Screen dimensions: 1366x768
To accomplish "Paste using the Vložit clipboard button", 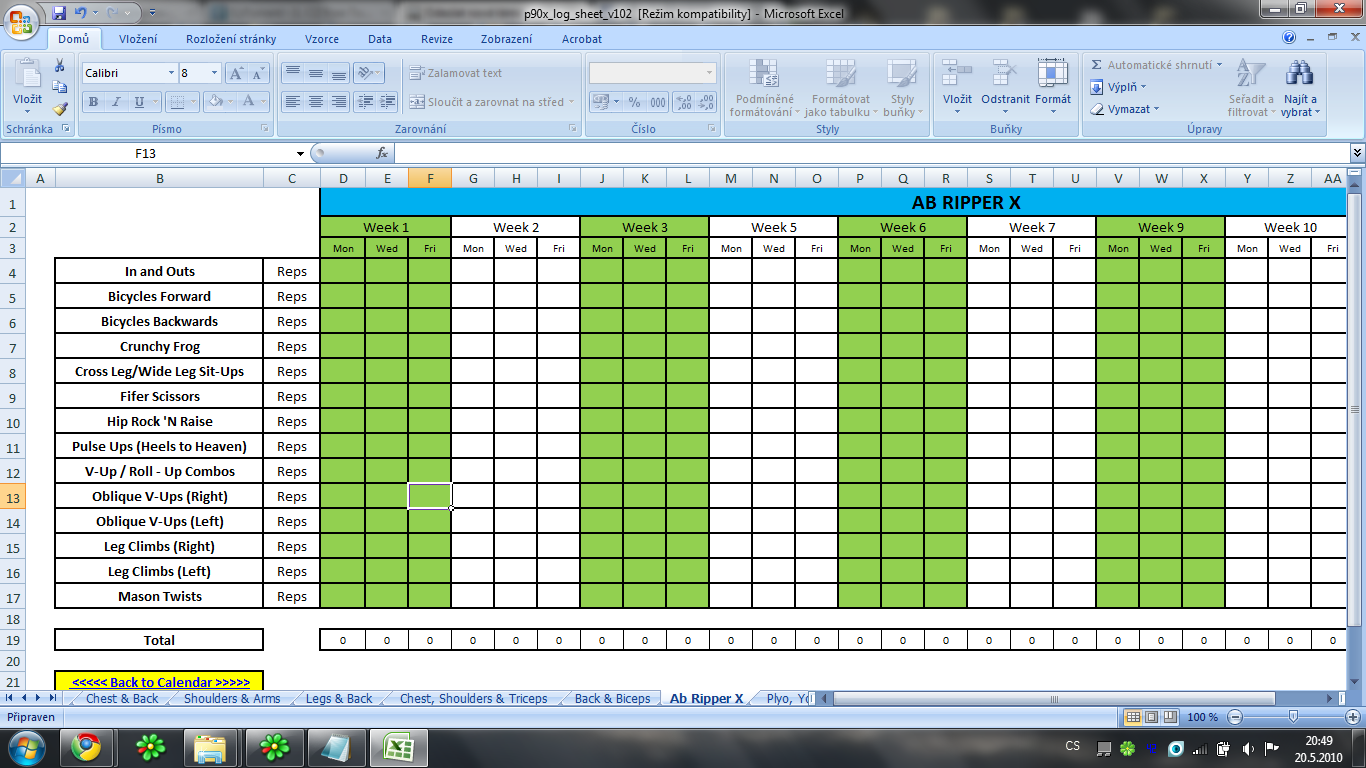I will coord(27,84).
